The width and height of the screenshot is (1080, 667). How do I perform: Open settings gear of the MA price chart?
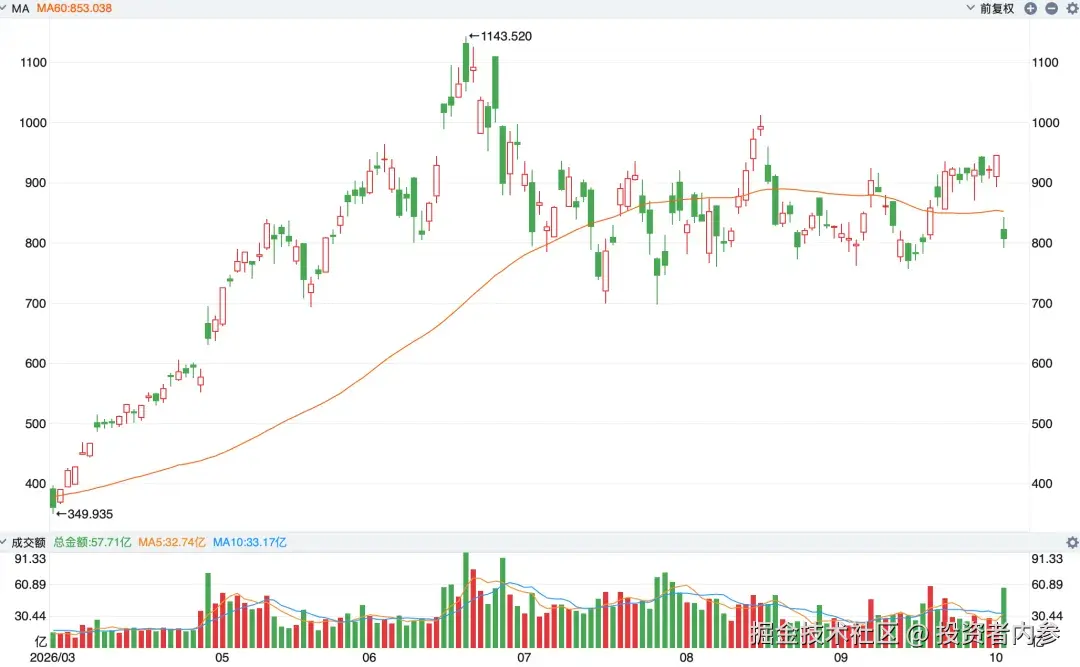(x=1072, y=8)
